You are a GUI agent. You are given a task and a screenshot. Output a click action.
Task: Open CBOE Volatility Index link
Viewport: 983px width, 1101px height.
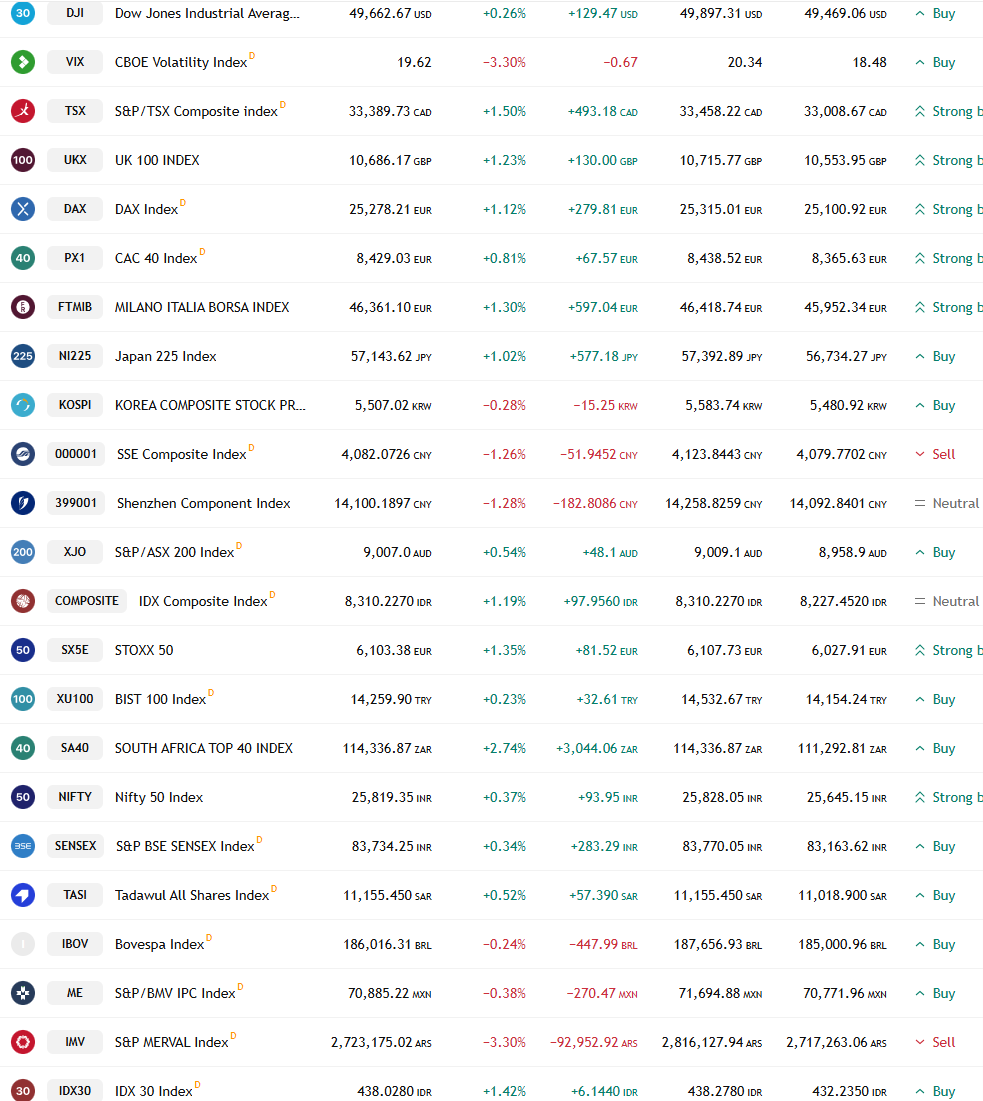181,62
